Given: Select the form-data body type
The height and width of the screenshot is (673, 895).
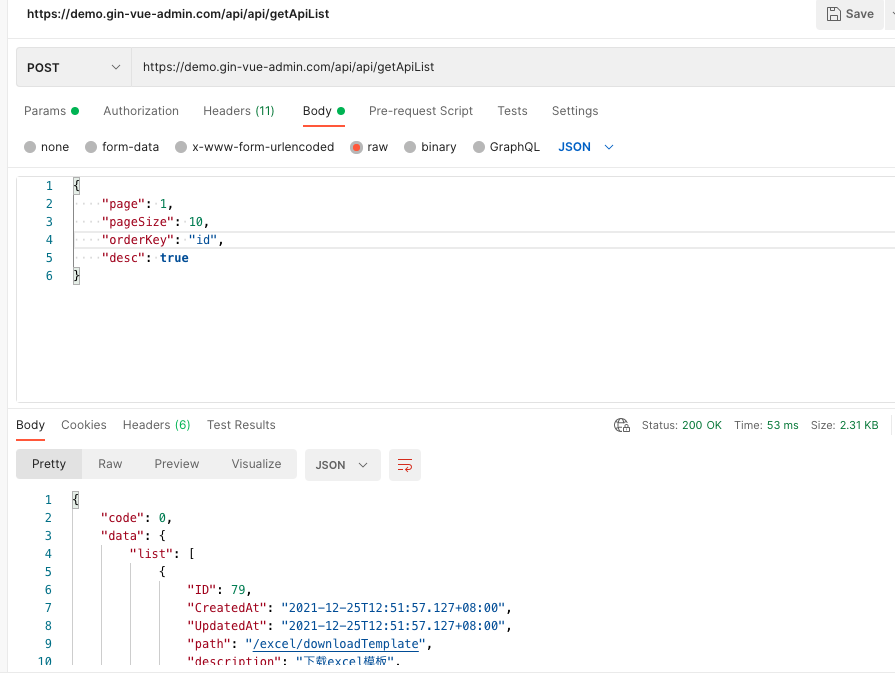Looking at the screenshot, I should pos(122,146).
